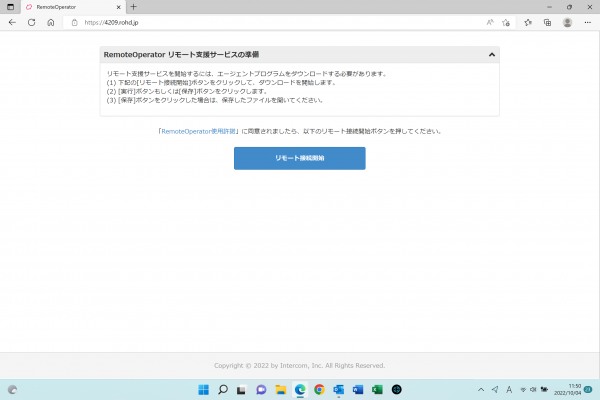Viewport: 600px width, 400px height.
Task: Switch IME input mode A indicator
Action: pos(509,390)
